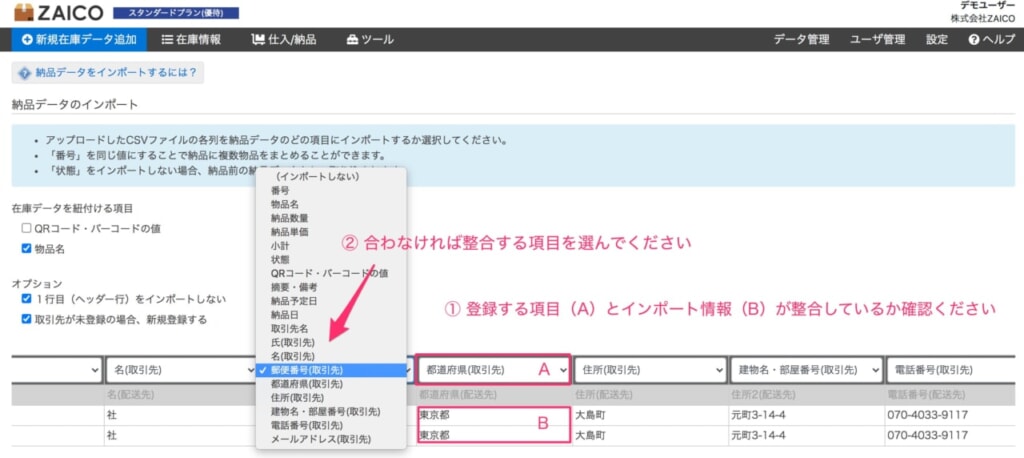Toggle １行目（ヘッダー行）をインポートしない checkbox
This screenshot has width=1024, height=458.
(x=26, y=299)
